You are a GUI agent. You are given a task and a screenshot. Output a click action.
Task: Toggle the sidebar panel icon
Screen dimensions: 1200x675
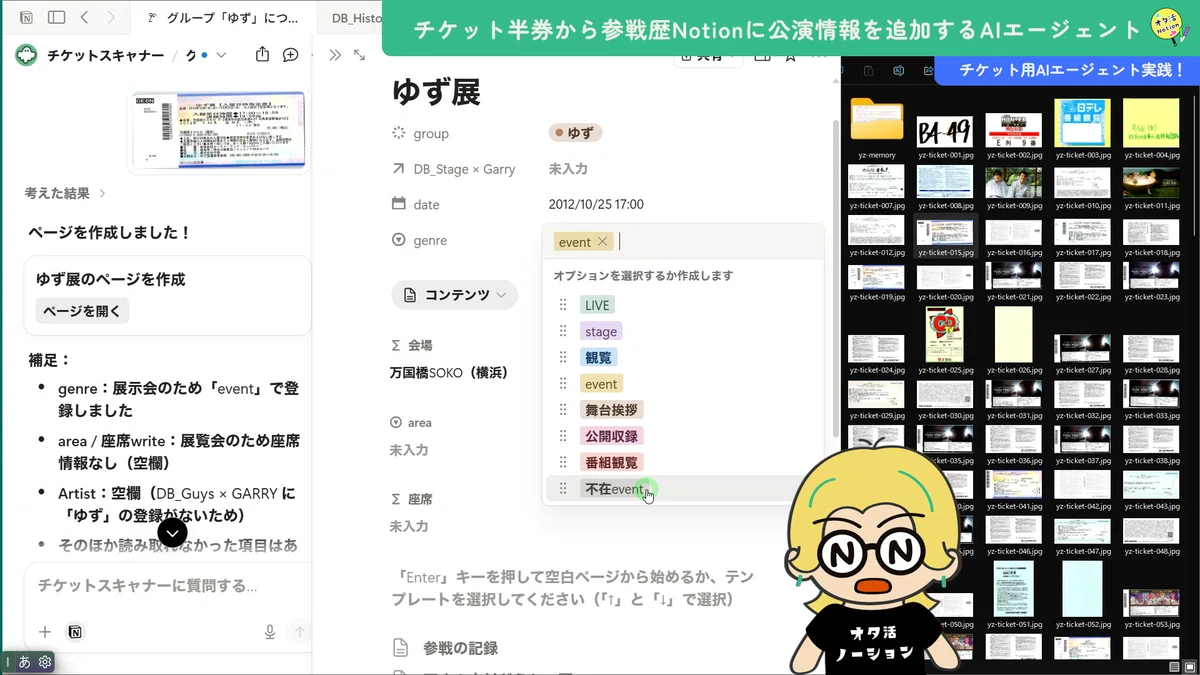[57, 18]
